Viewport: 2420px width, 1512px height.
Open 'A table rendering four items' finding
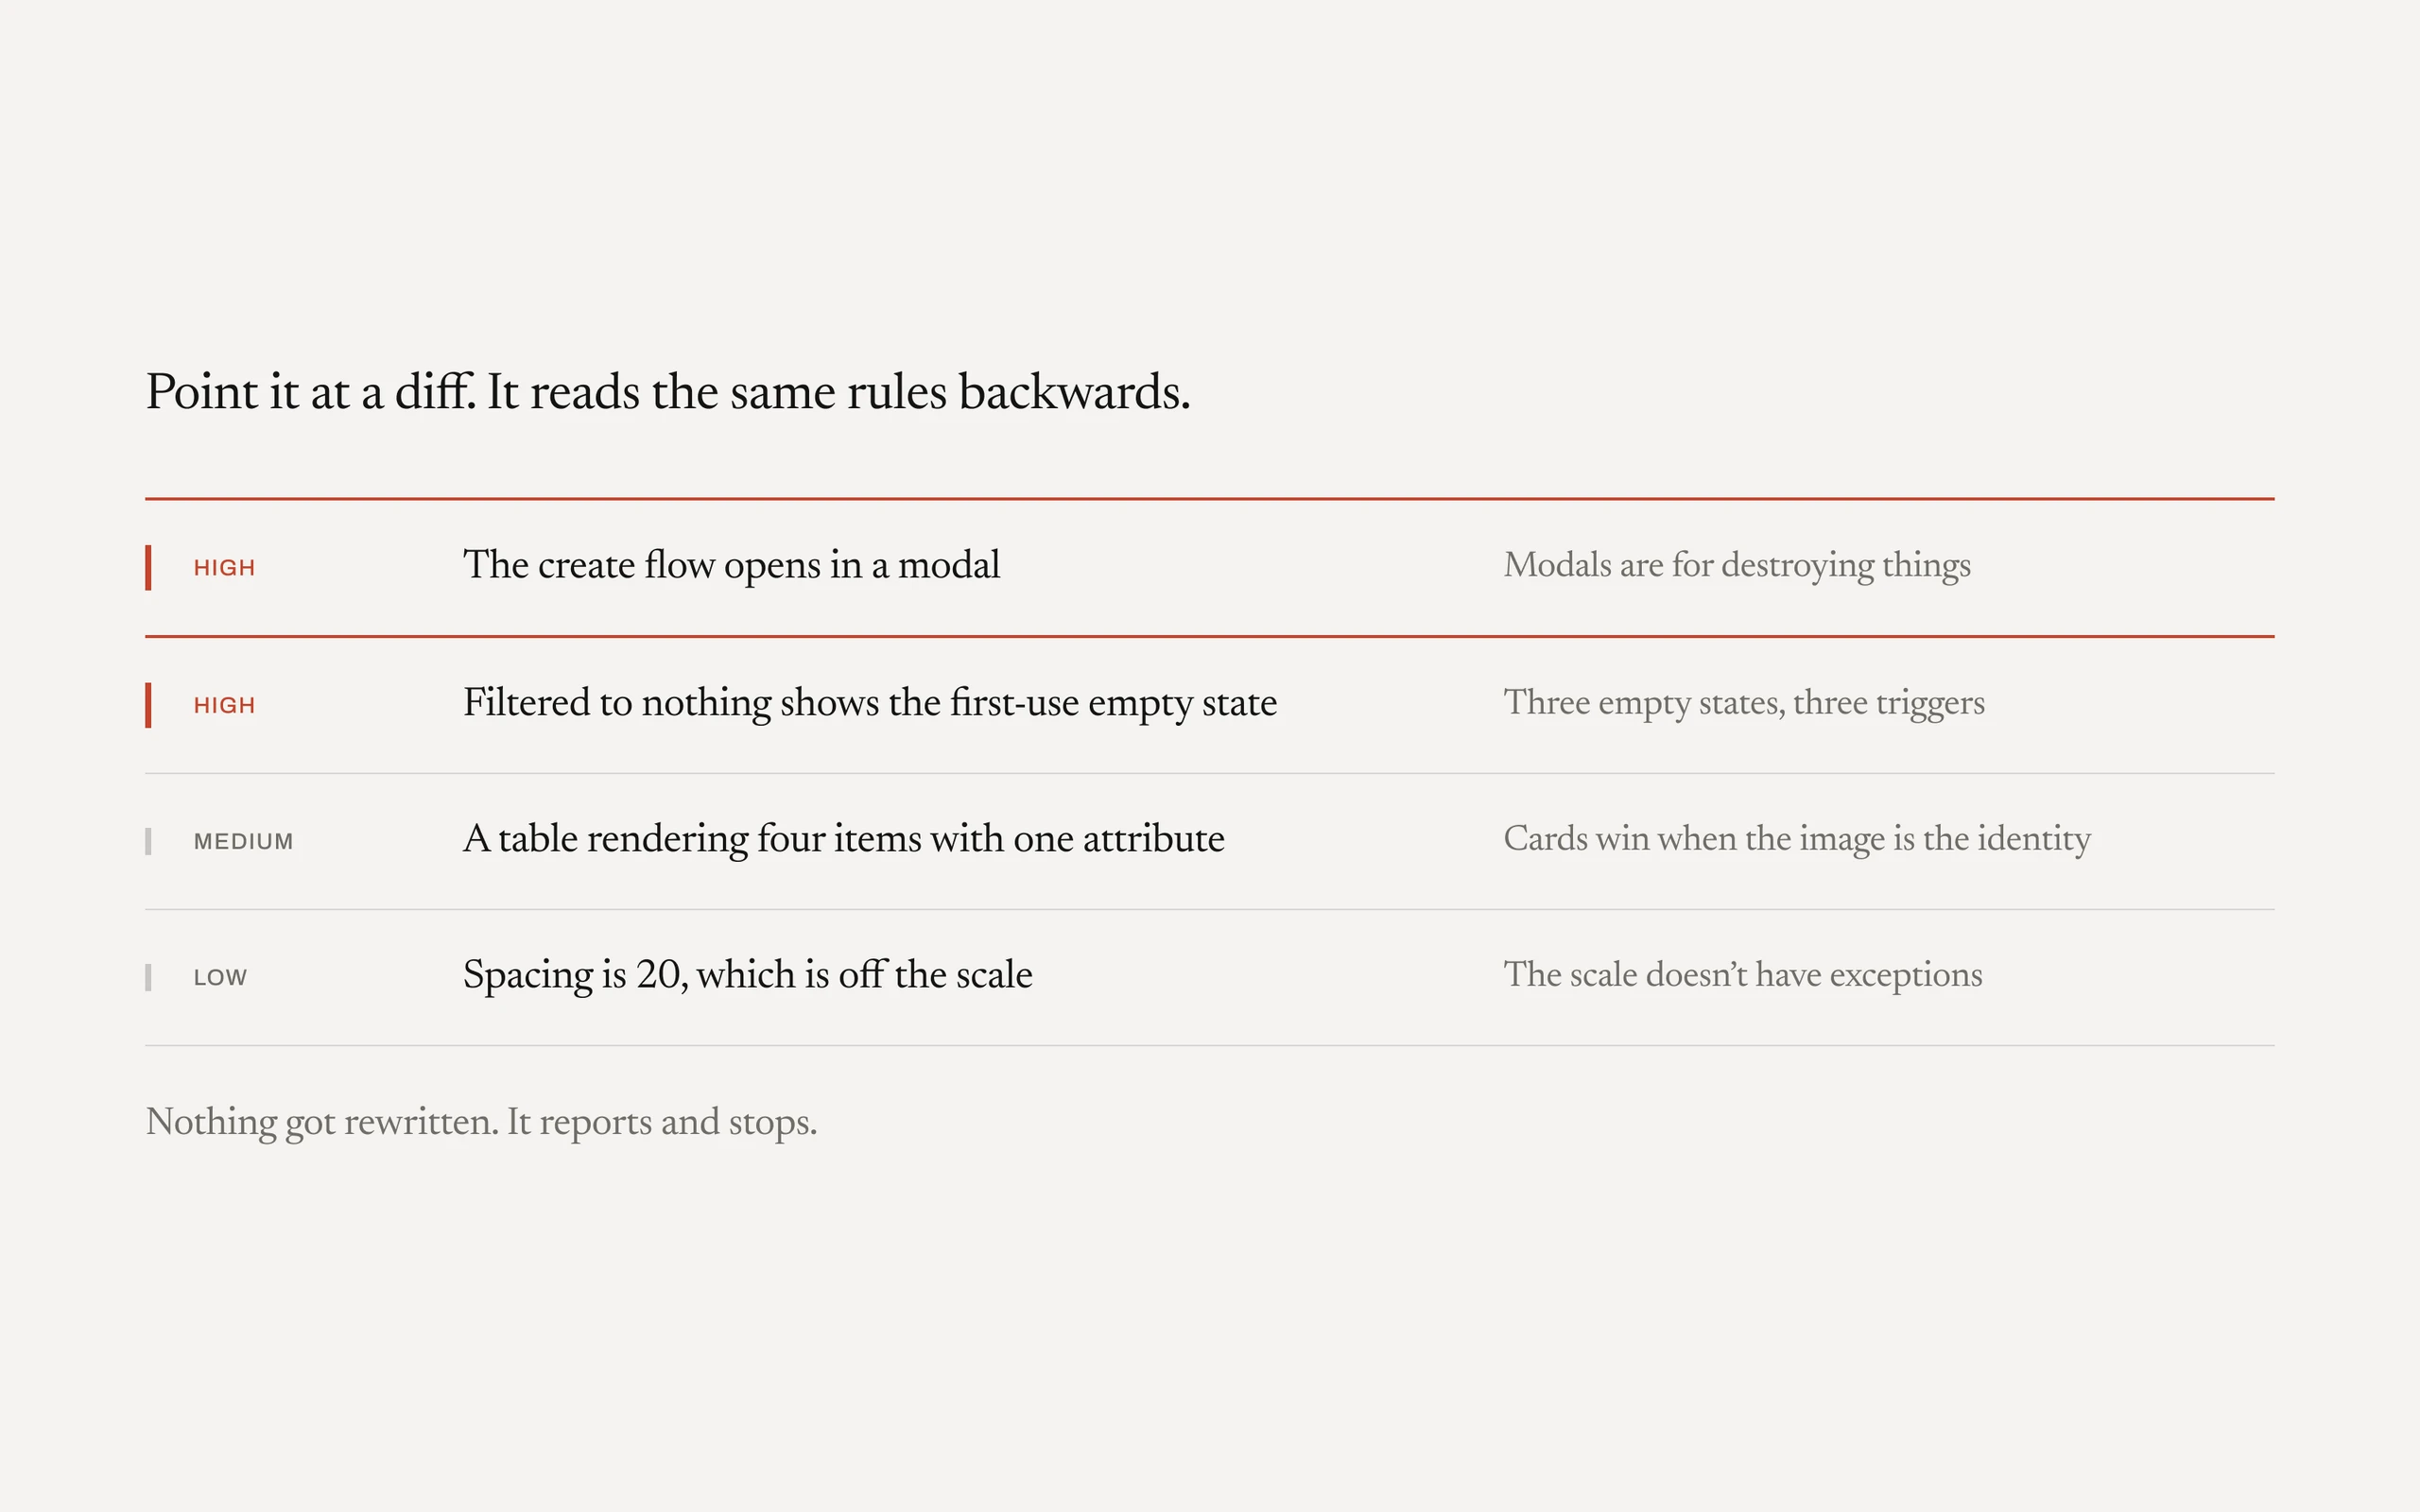point(843,839)
